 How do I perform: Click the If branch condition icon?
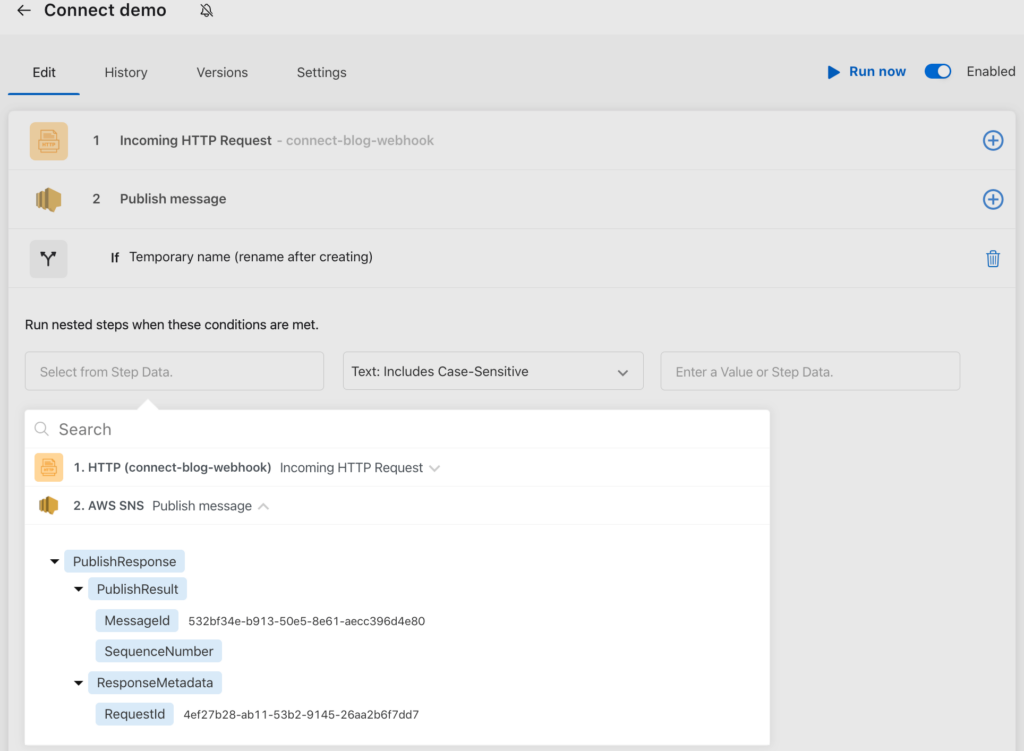click(x=48, y=258)
